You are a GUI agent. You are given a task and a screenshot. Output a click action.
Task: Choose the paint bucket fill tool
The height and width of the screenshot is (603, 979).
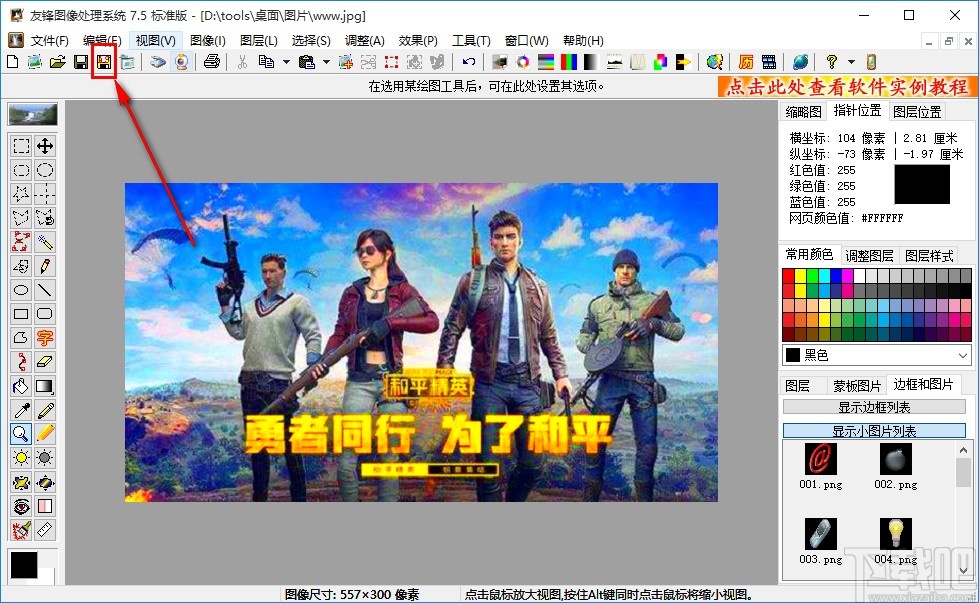coord(21,386)
